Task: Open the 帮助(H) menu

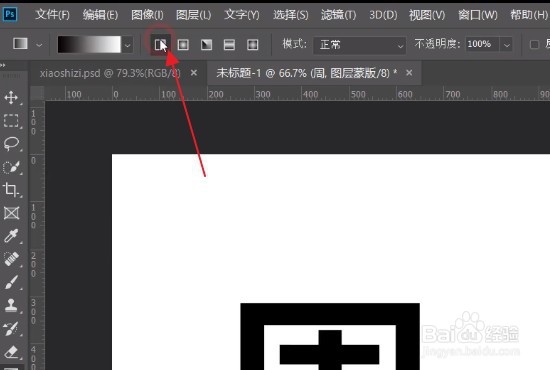Action: [x=529, y=15]
